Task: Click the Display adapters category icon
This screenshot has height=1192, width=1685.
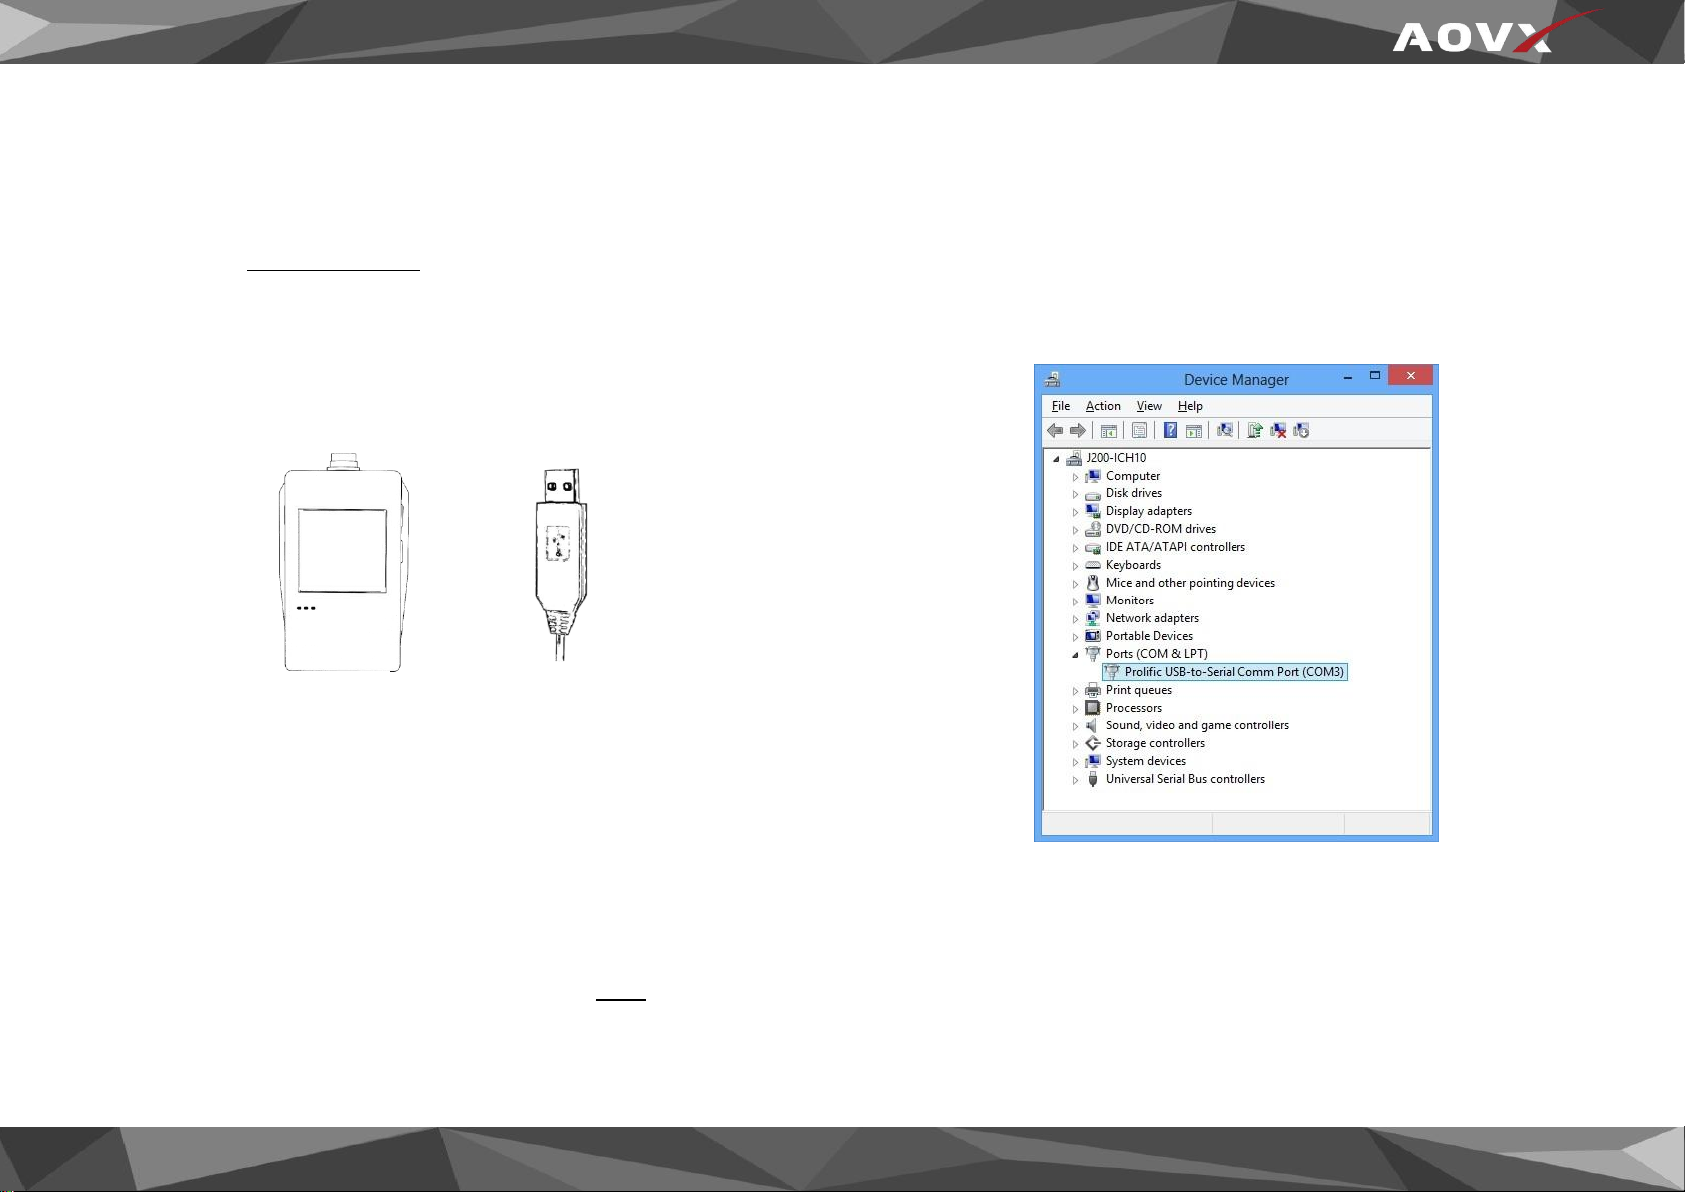Action: tap(1093, 511)
